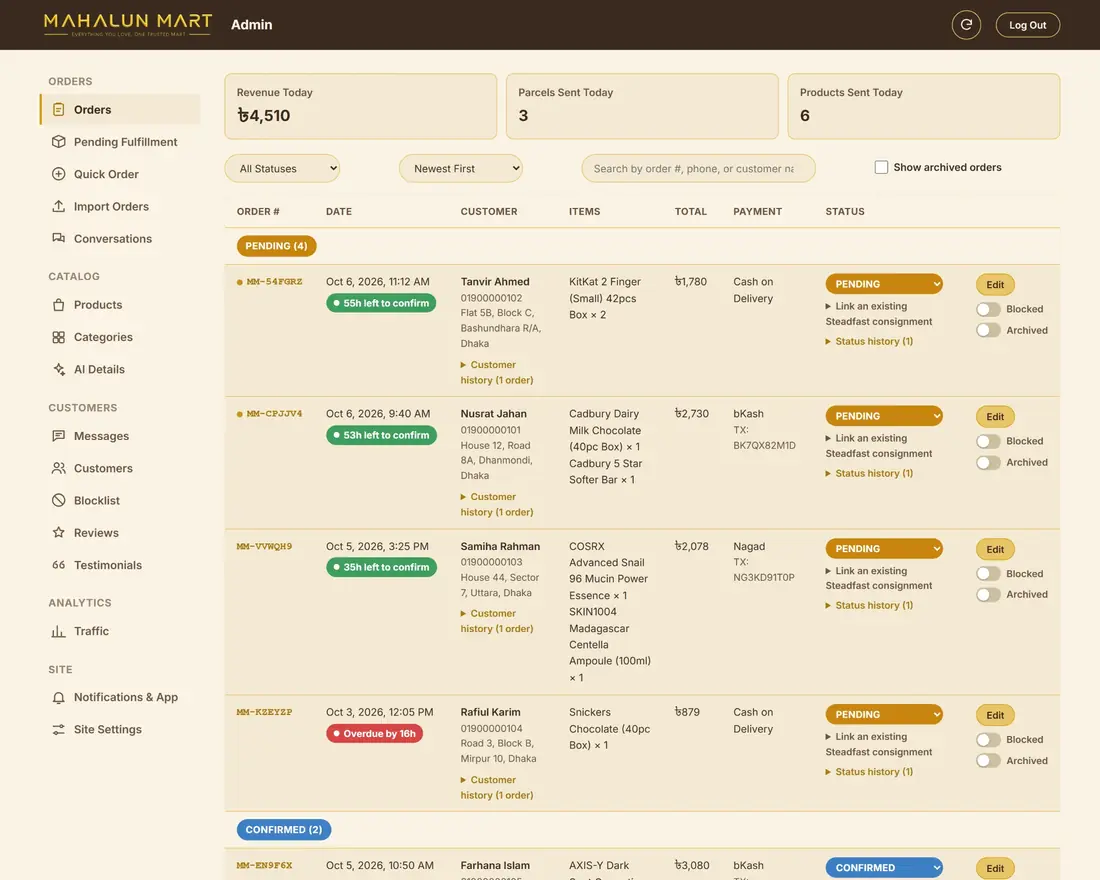Click the PENDING (4) group badge
Viewport: 1100px width, 880px height.
(276, 246)
